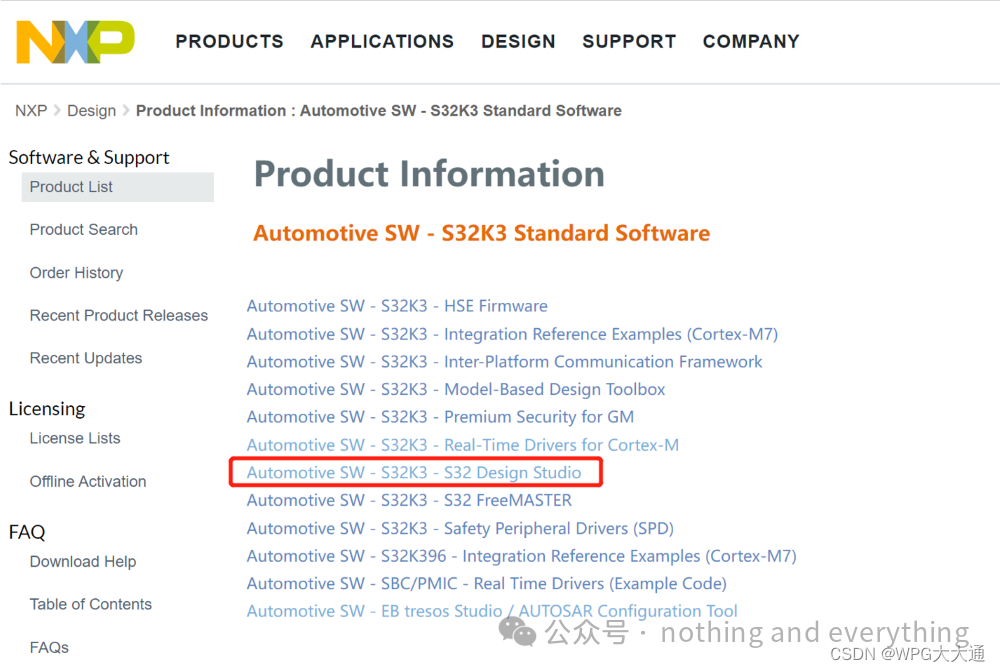Open Recent Updates in sidebar
1000x672 pixels.
click(x=85, y=358)
